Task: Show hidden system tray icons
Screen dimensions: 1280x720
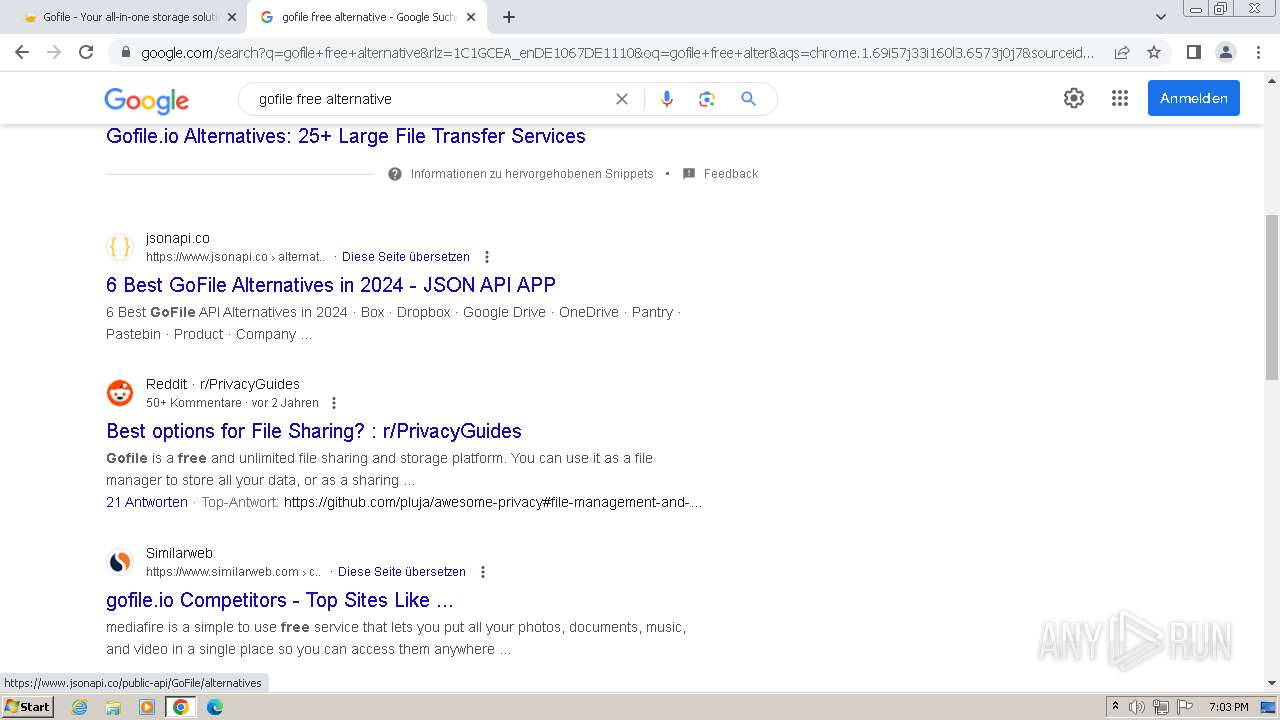Action: click(x=1115, y=707)
